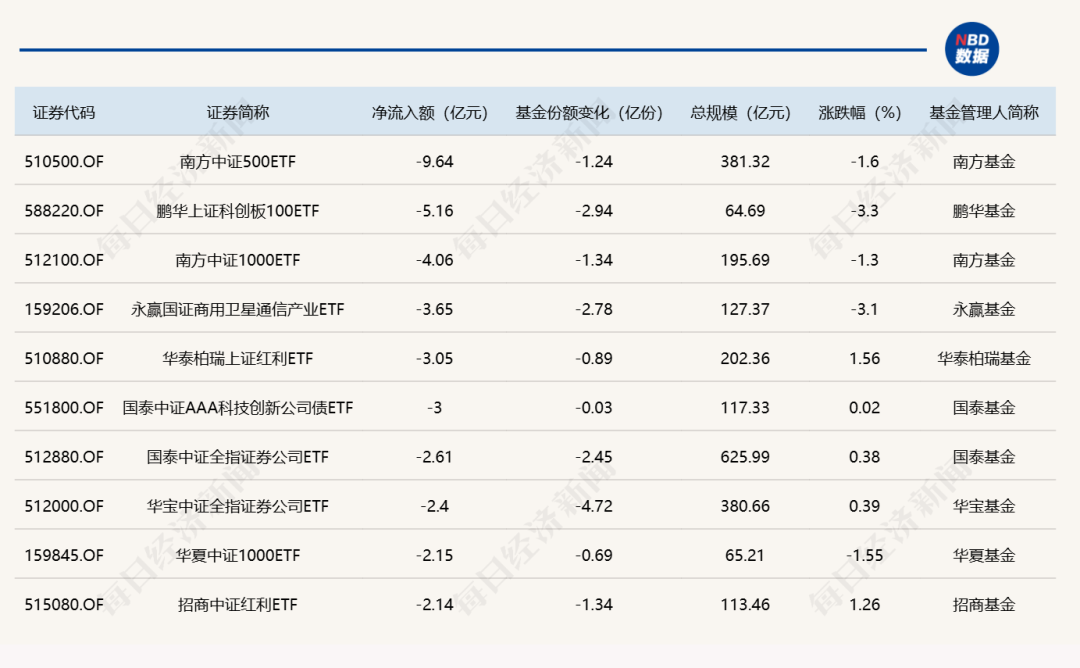The width and height of the screenshot is (1080, 668).
Task: Select fund name 华泰柏瑞上证红利ETF
Action: click(238, 359)
